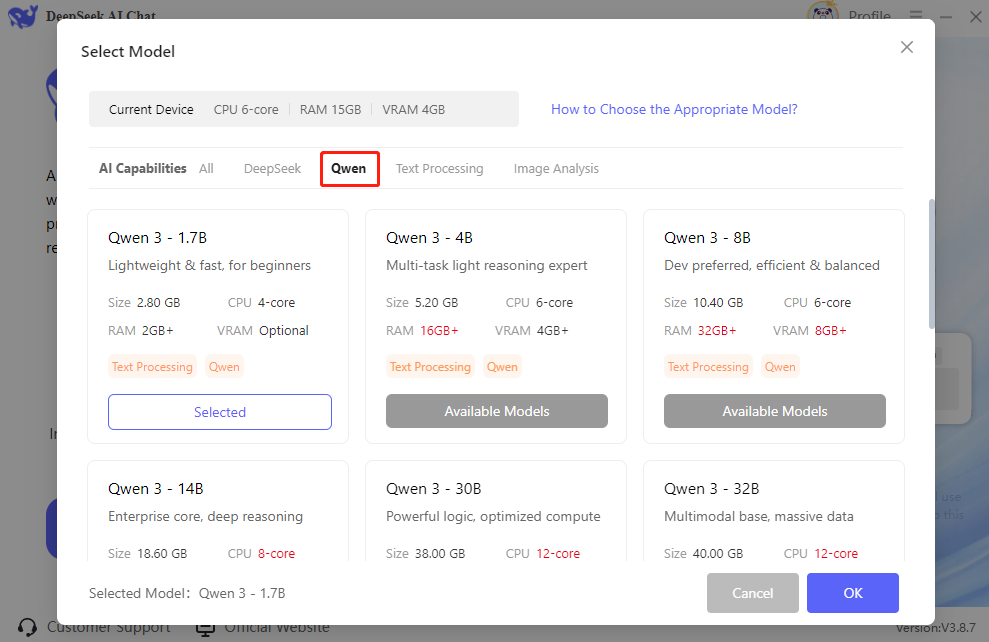
Task: Confirm selection with OK button
Action: 853,593
